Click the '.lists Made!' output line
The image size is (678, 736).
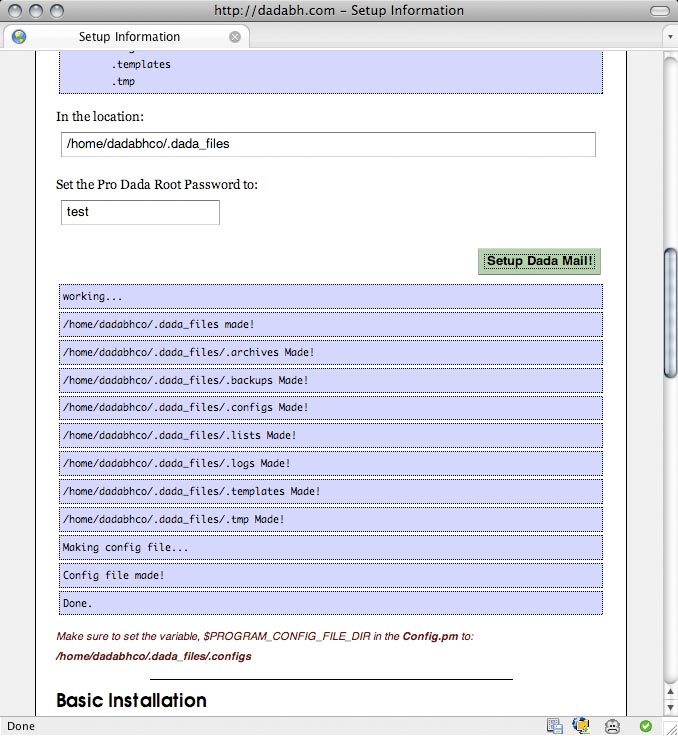tap(331, 436)
